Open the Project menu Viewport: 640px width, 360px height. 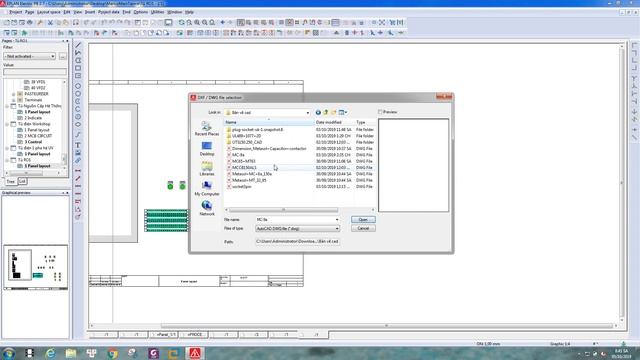click(x=16, y=12)
